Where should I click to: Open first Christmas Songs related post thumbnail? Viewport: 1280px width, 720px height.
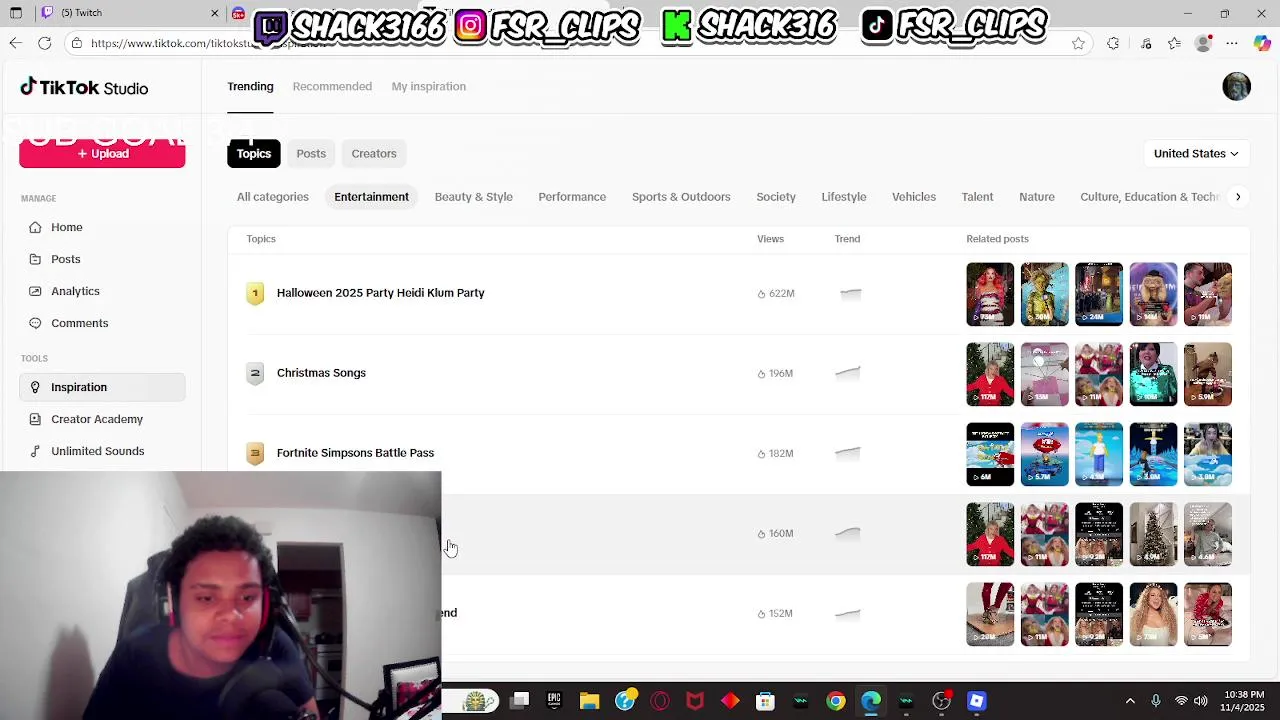click(990, 374)
